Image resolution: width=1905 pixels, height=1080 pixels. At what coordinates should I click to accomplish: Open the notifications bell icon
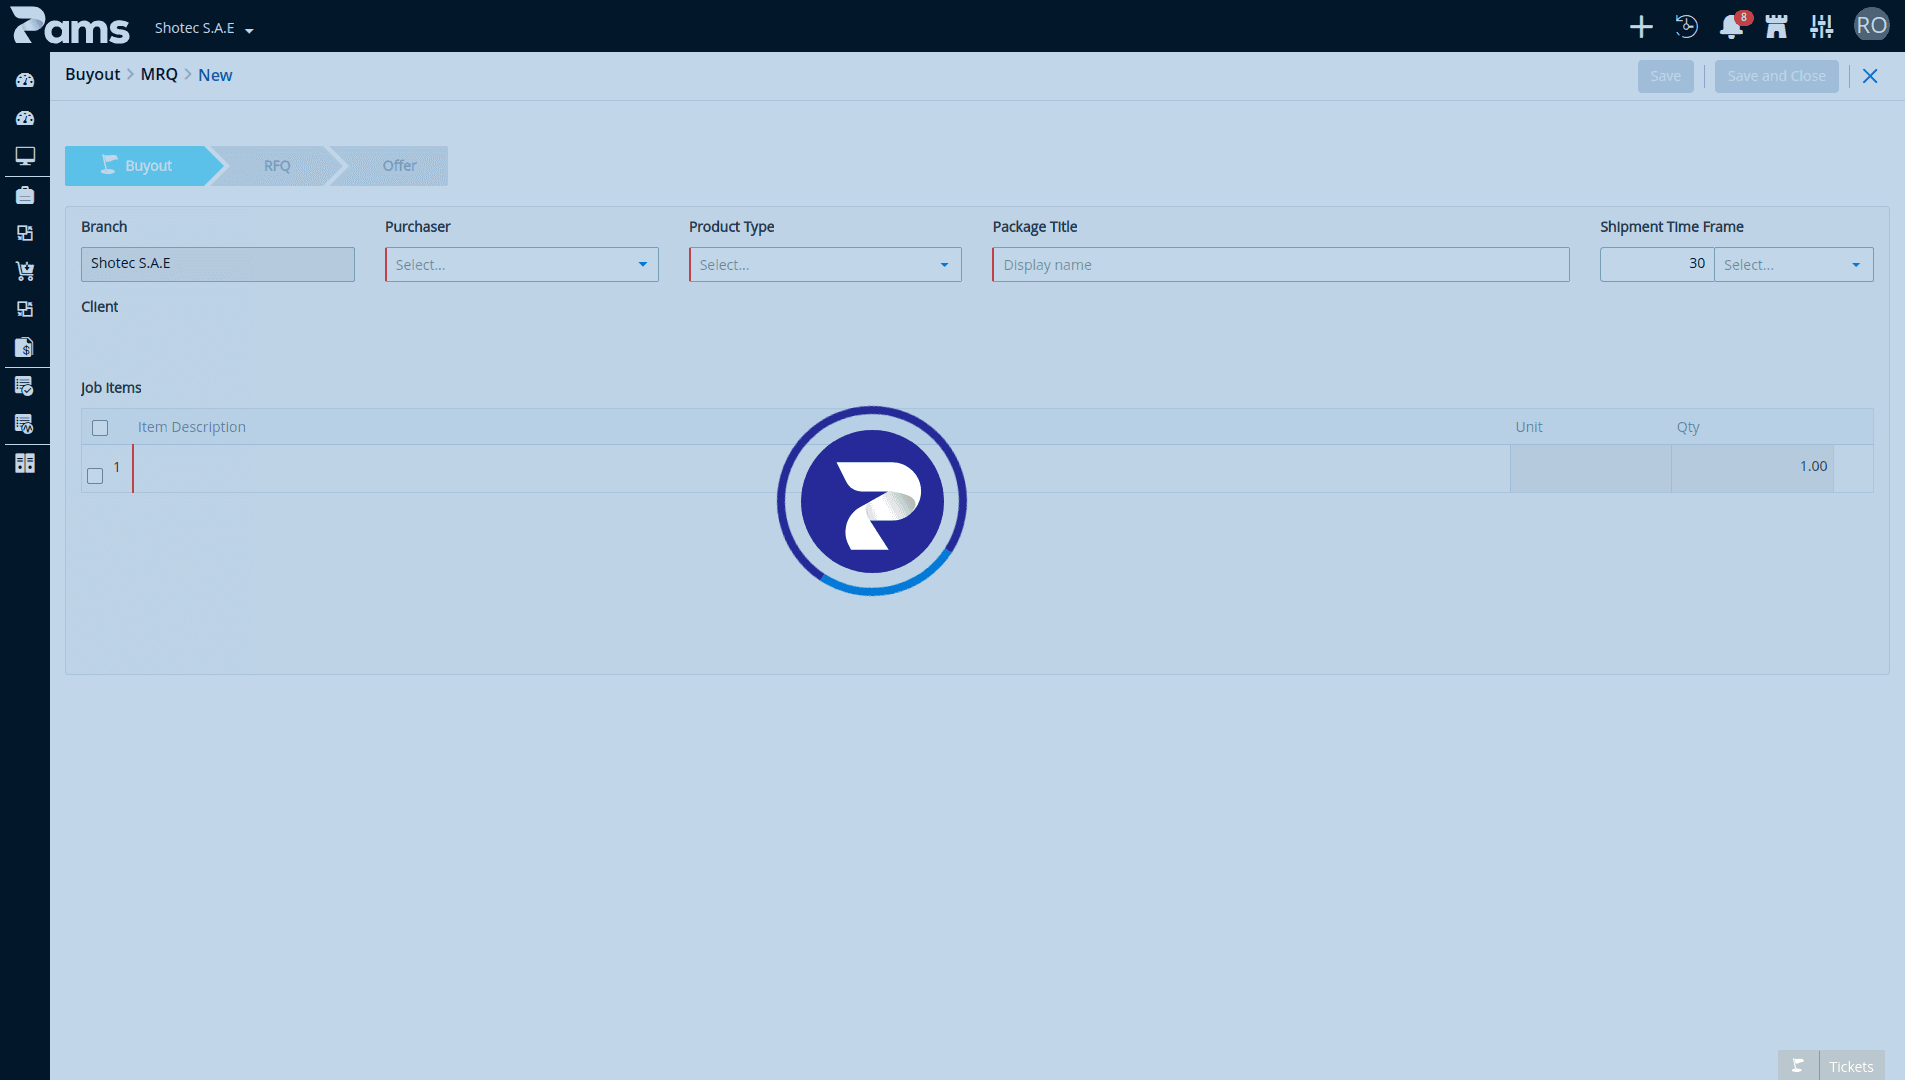(x=1732, y=27)
